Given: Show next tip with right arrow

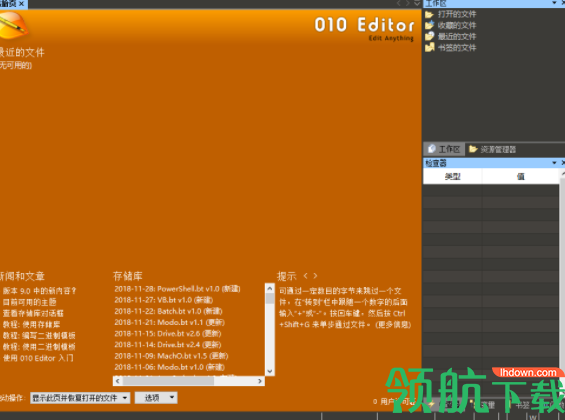Looking at the screenshot, I should 315,276.
